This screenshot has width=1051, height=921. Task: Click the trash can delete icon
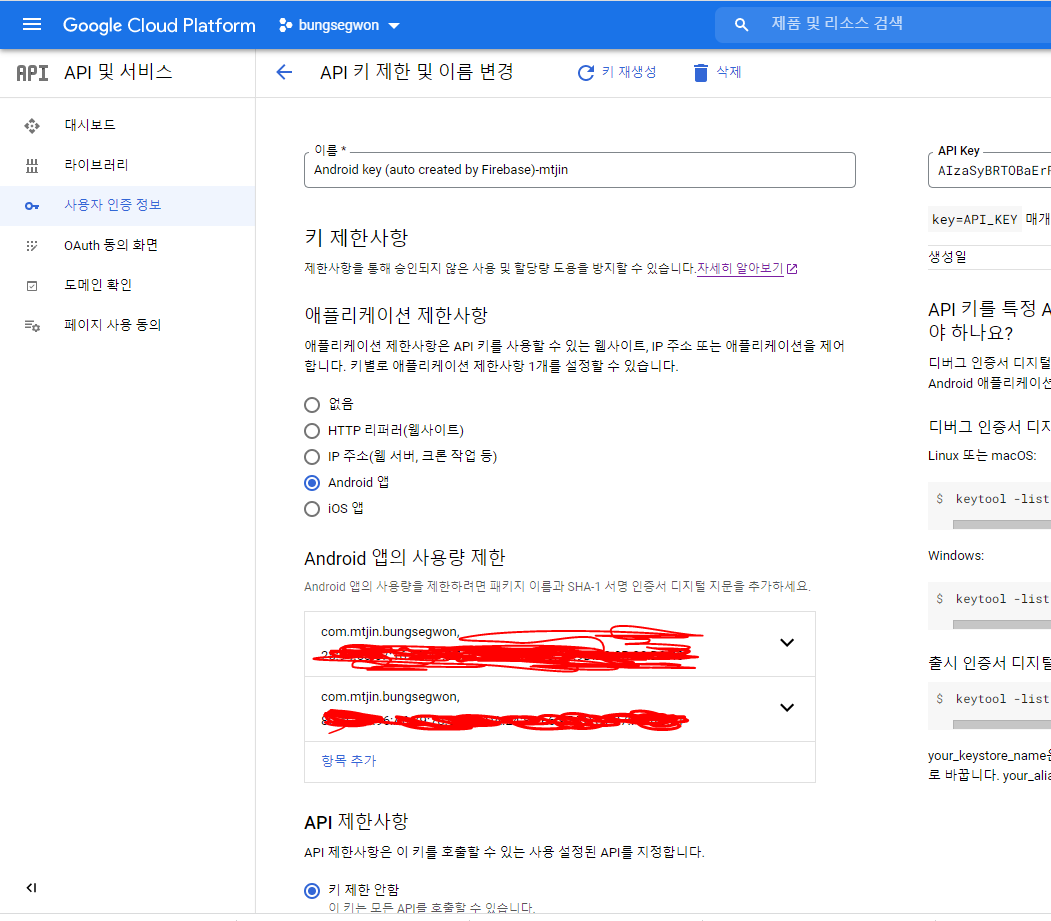coord(700,72)
